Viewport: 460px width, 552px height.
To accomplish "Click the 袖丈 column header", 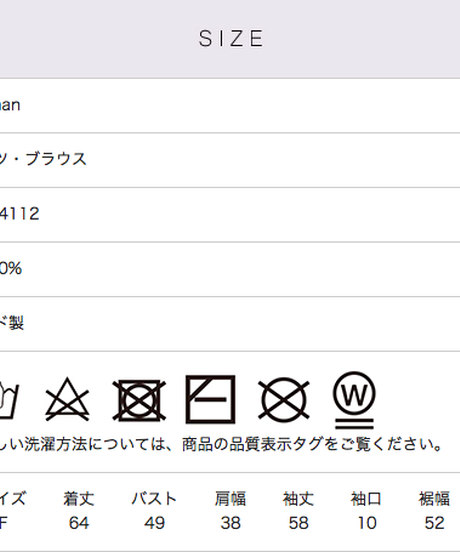I will click(x=298, y=499).
